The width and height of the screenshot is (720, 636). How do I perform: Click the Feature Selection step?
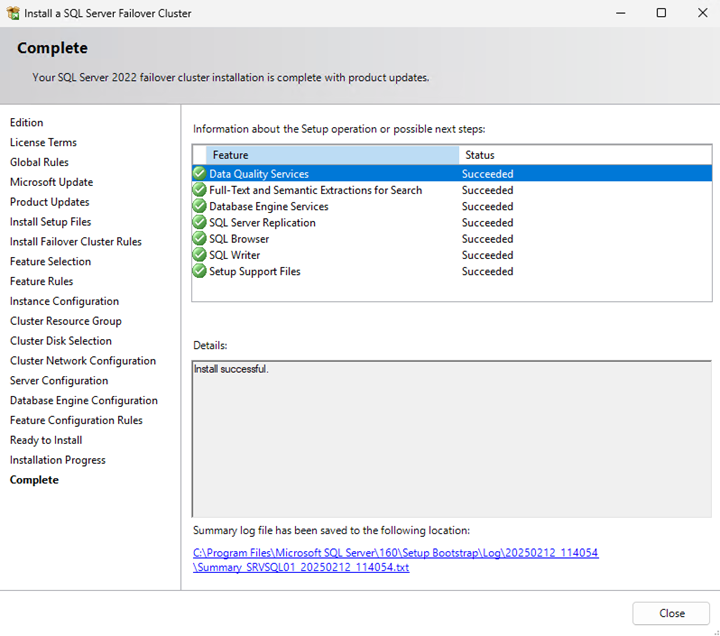pos(51,261)
